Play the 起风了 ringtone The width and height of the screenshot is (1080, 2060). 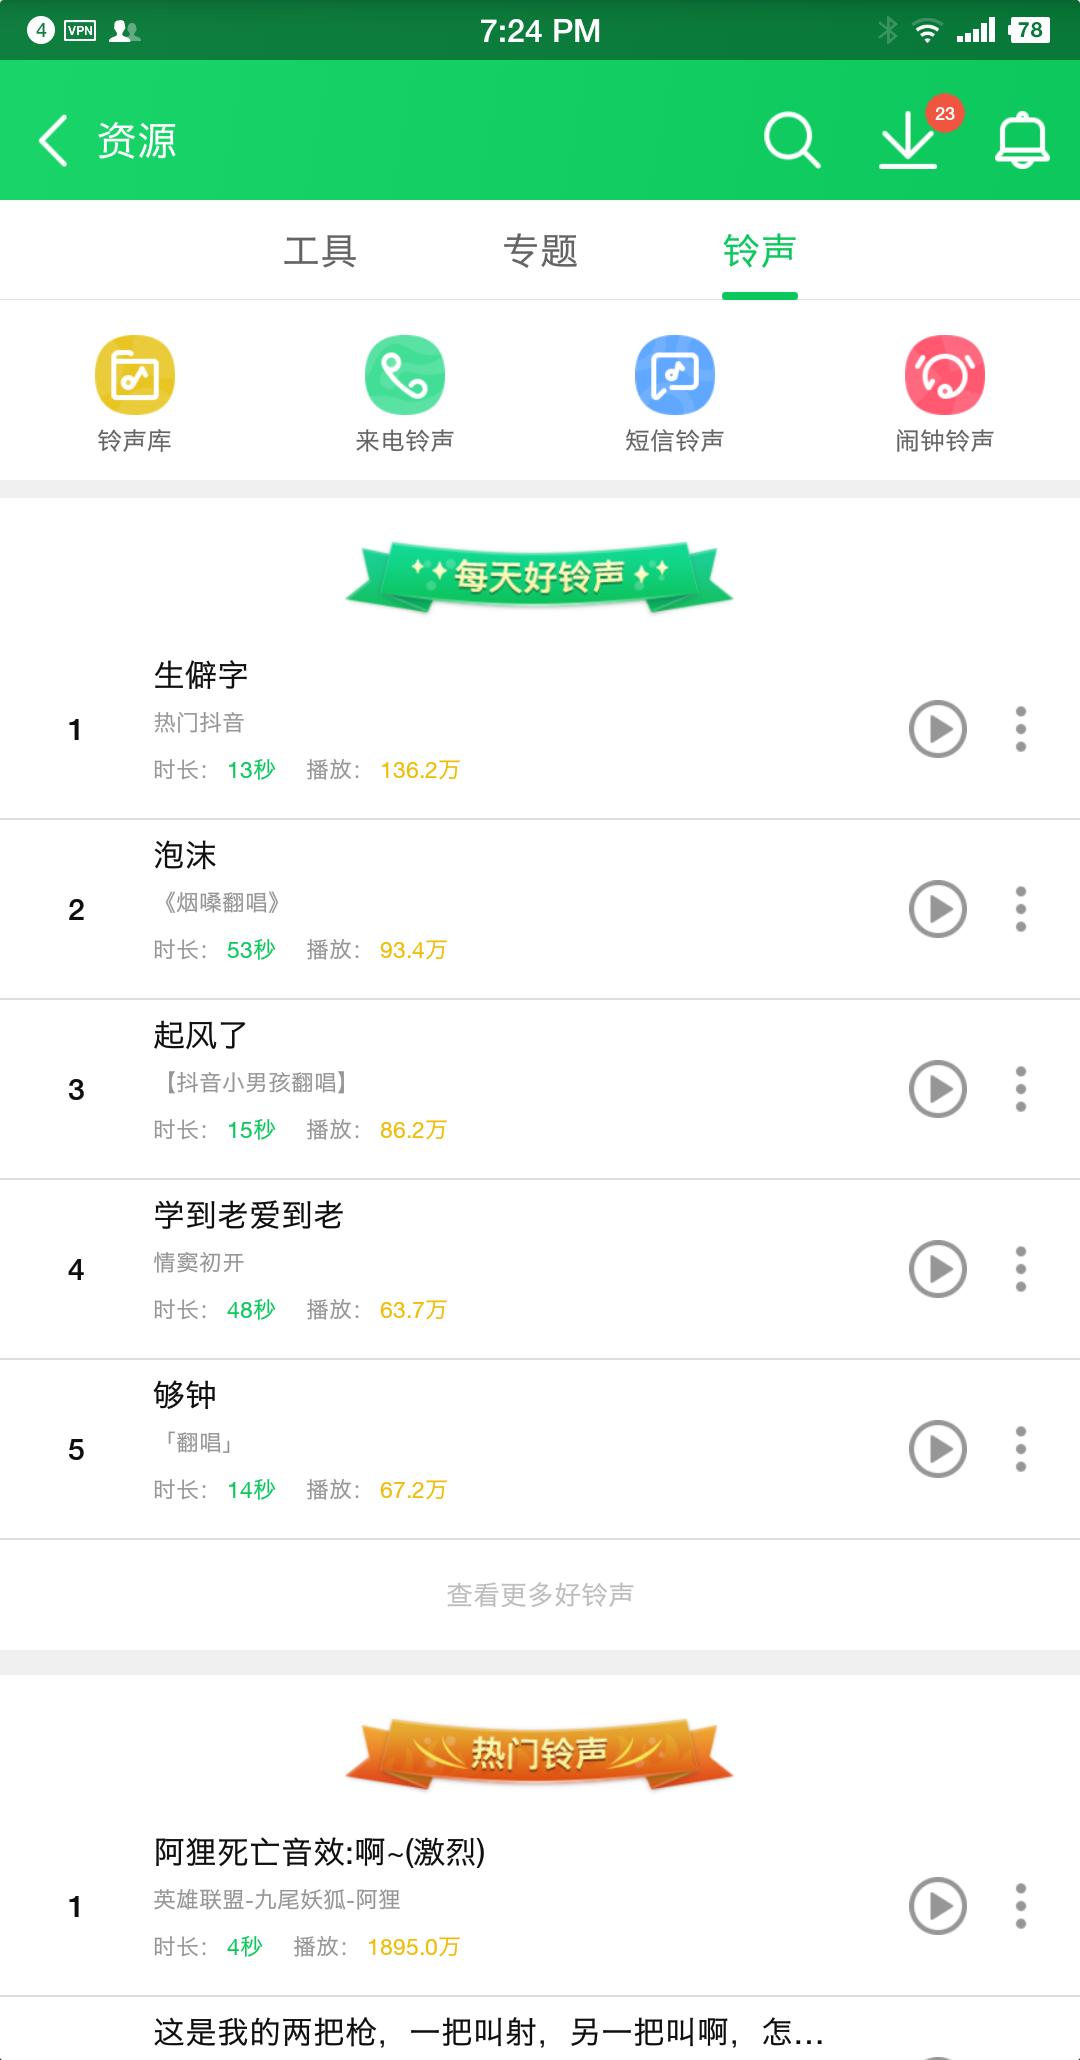(937, 1089)
